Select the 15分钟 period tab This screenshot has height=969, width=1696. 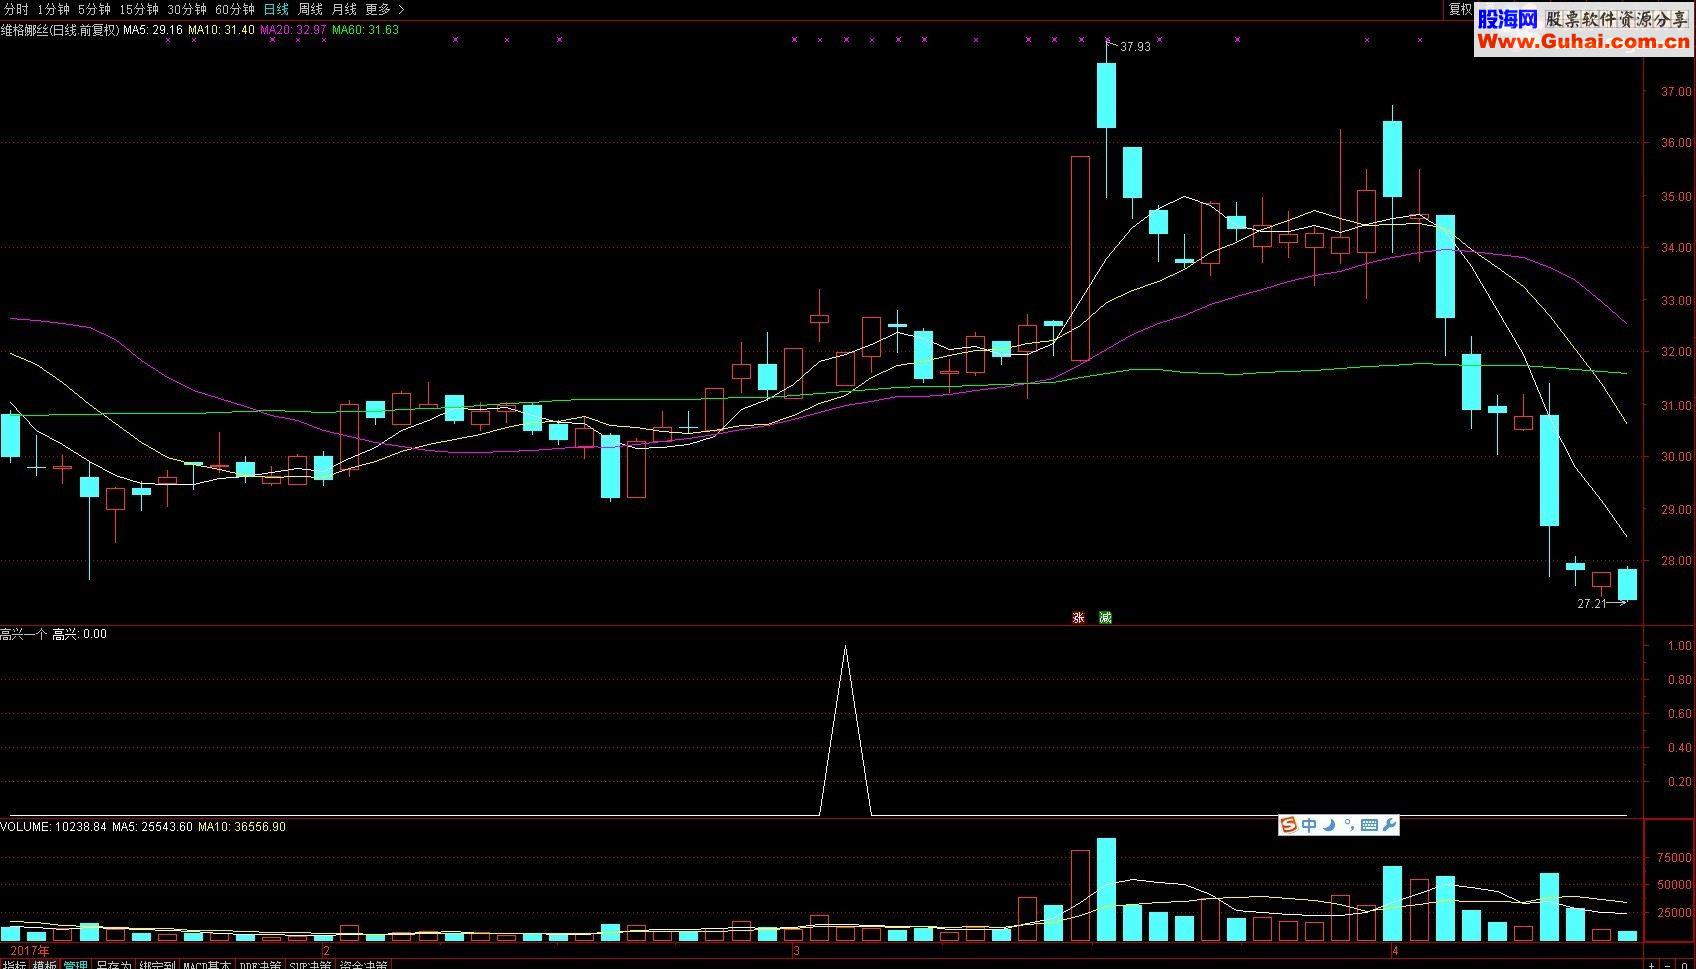138,9
